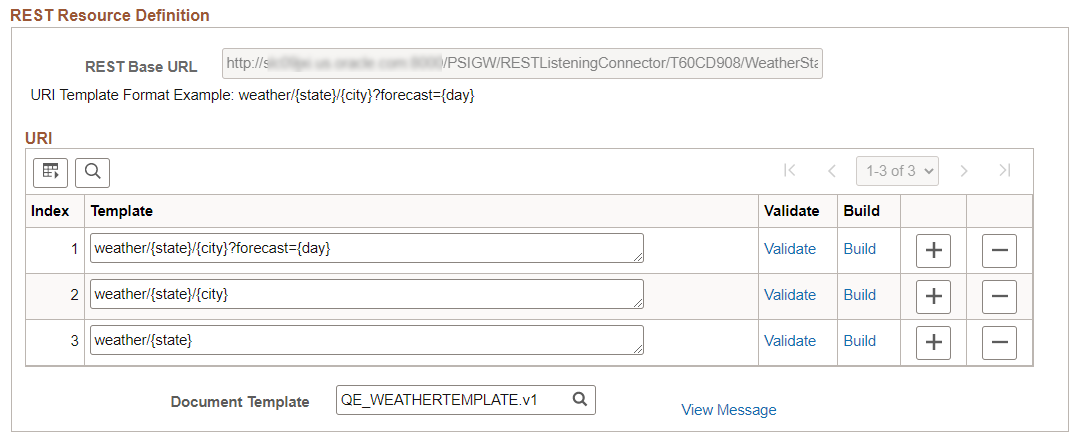
Task: Open the Document Template lookup magnifier
Action: 581,399
